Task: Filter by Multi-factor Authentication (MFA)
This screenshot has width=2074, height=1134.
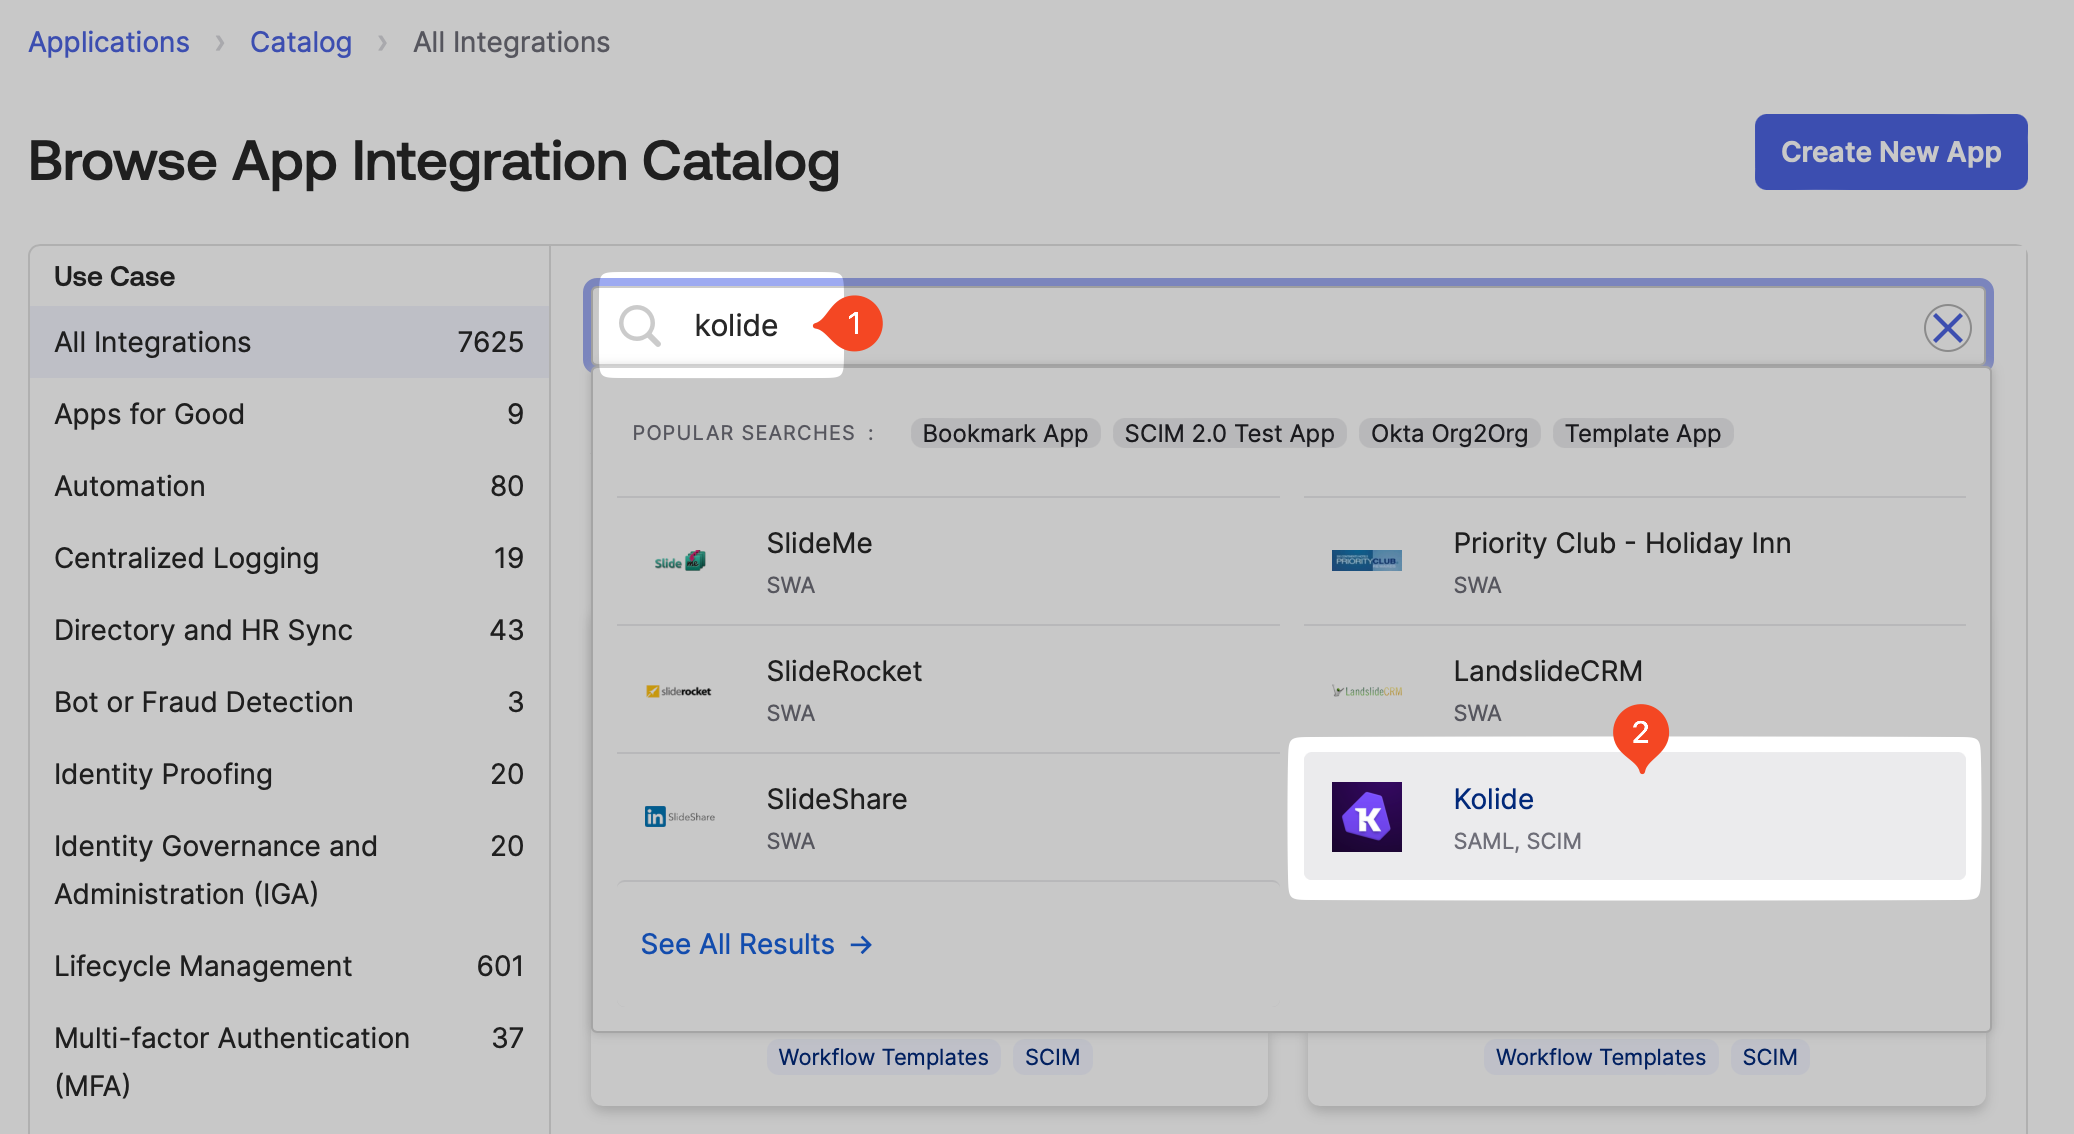Action: [289, 1062]
